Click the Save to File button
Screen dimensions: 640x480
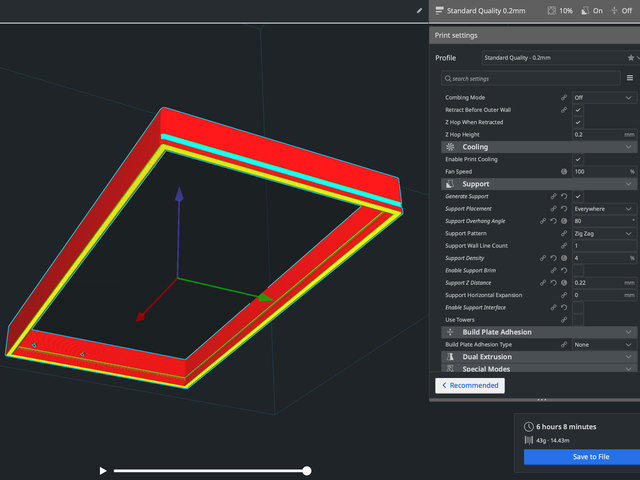click(579, 457)
